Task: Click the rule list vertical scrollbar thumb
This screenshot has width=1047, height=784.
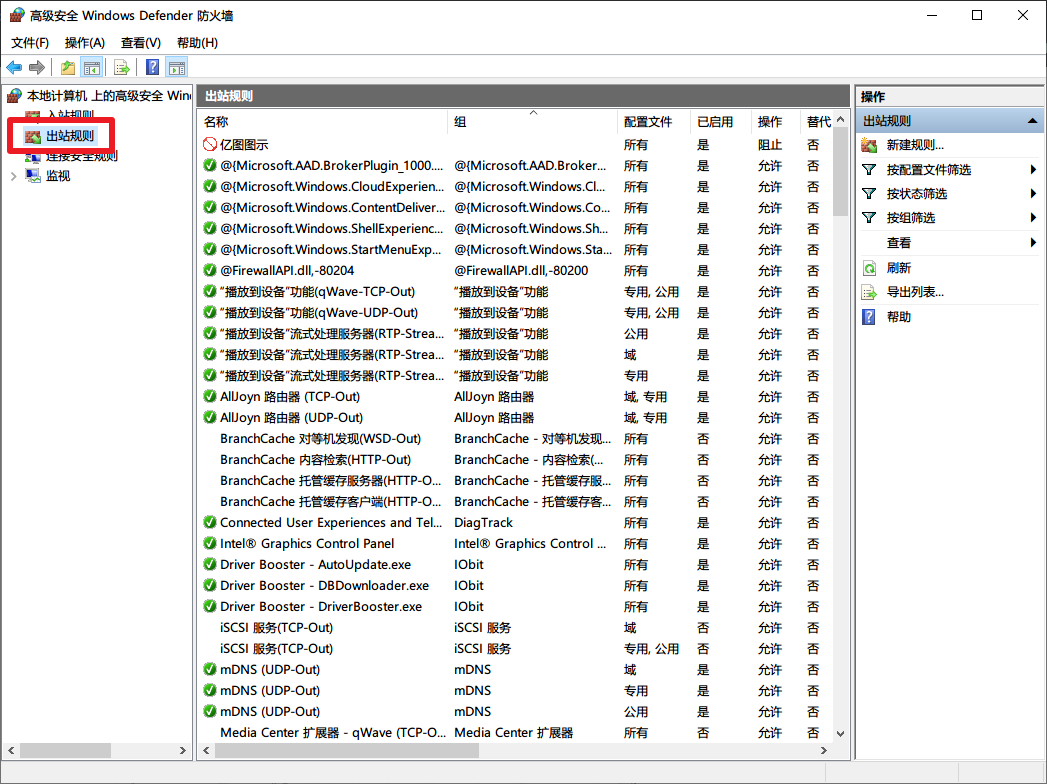Action: 840,172
